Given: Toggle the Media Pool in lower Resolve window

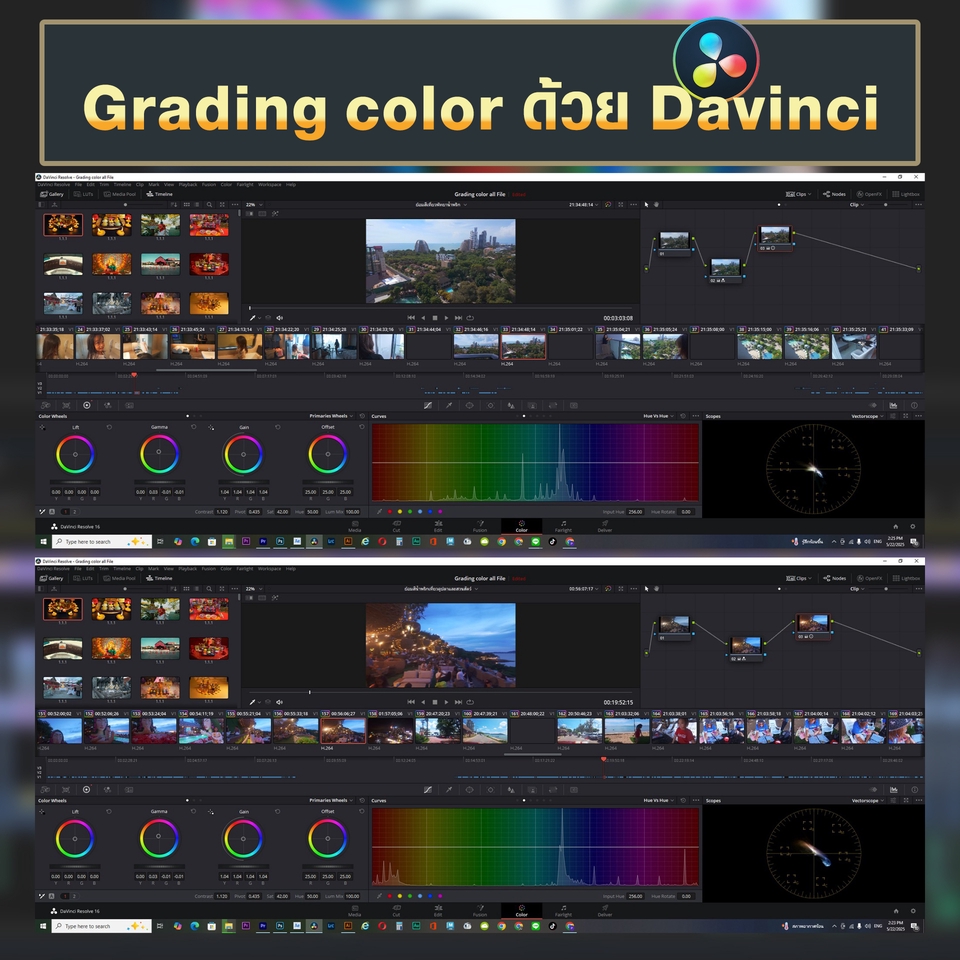Looking at the screenshot, I should pyautogui.click(x=119, y=578).
